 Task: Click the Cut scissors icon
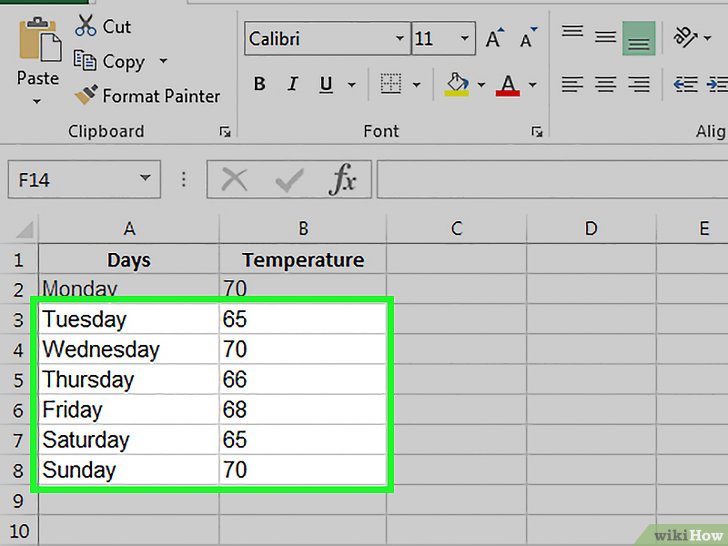pos(87,25)
